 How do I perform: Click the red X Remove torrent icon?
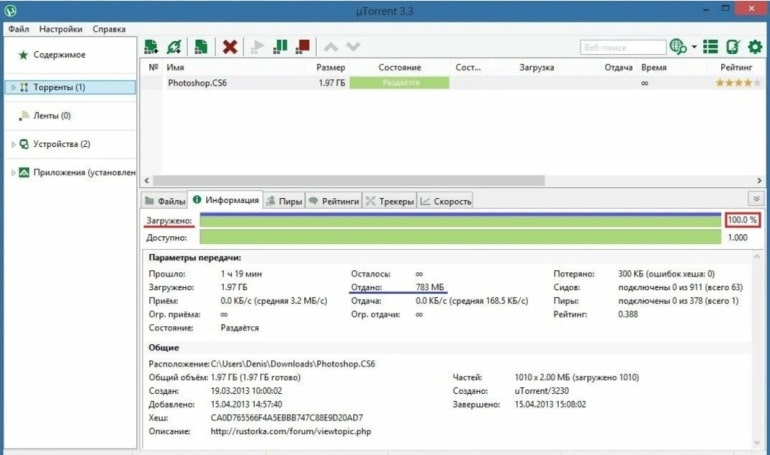pyautogui.click(x=229, y=47)
